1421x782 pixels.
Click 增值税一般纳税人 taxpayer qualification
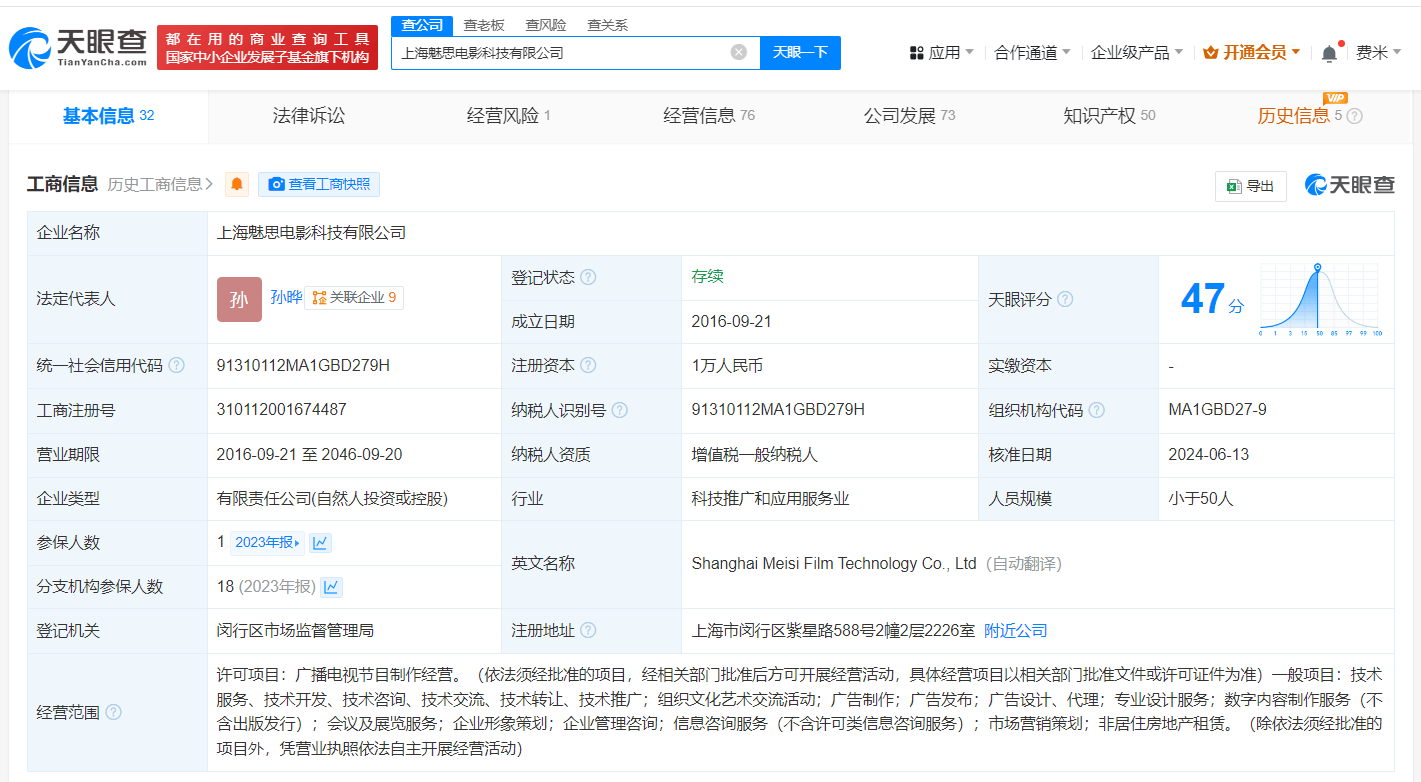tap(754, 454)
